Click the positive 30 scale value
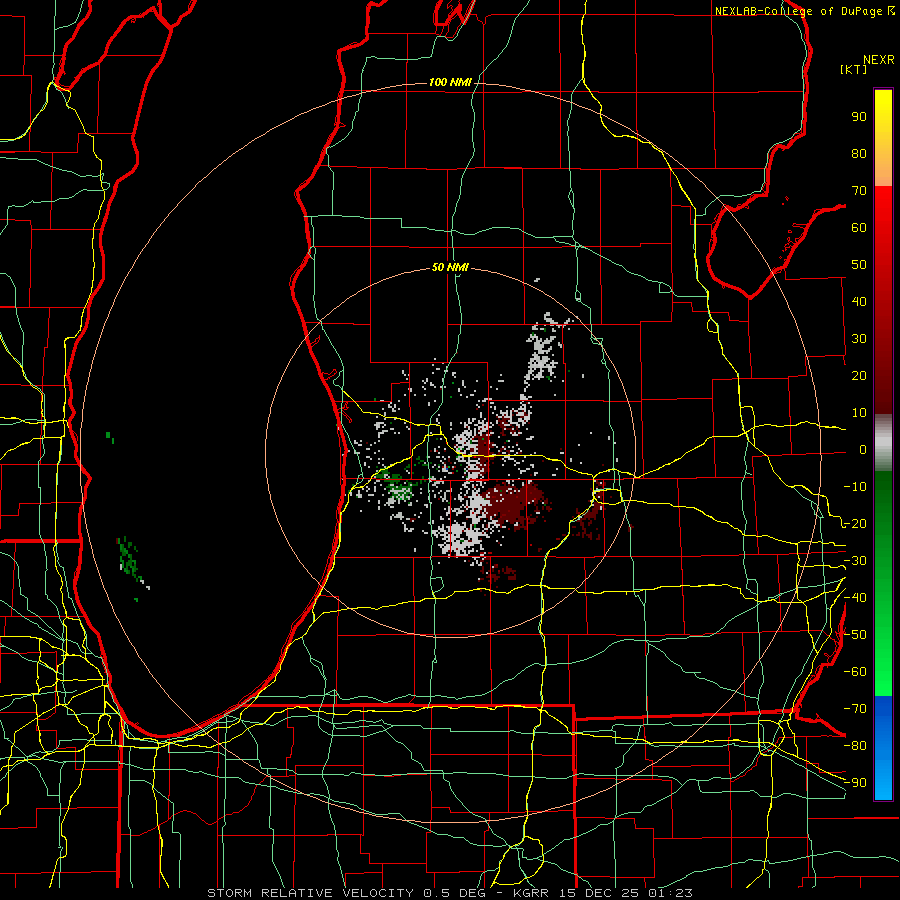This screenshot has height=900, width=900. coord(859,339)
